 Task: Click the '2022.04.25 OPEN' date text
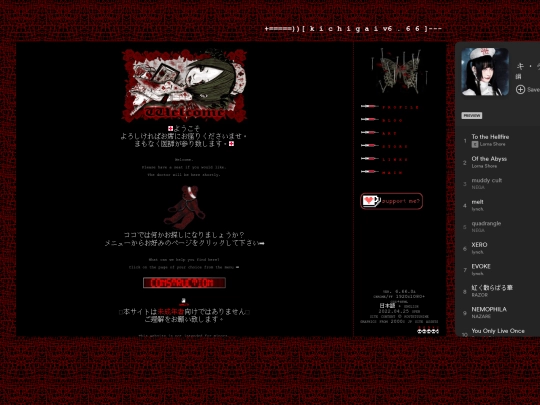tap(399, 311)
